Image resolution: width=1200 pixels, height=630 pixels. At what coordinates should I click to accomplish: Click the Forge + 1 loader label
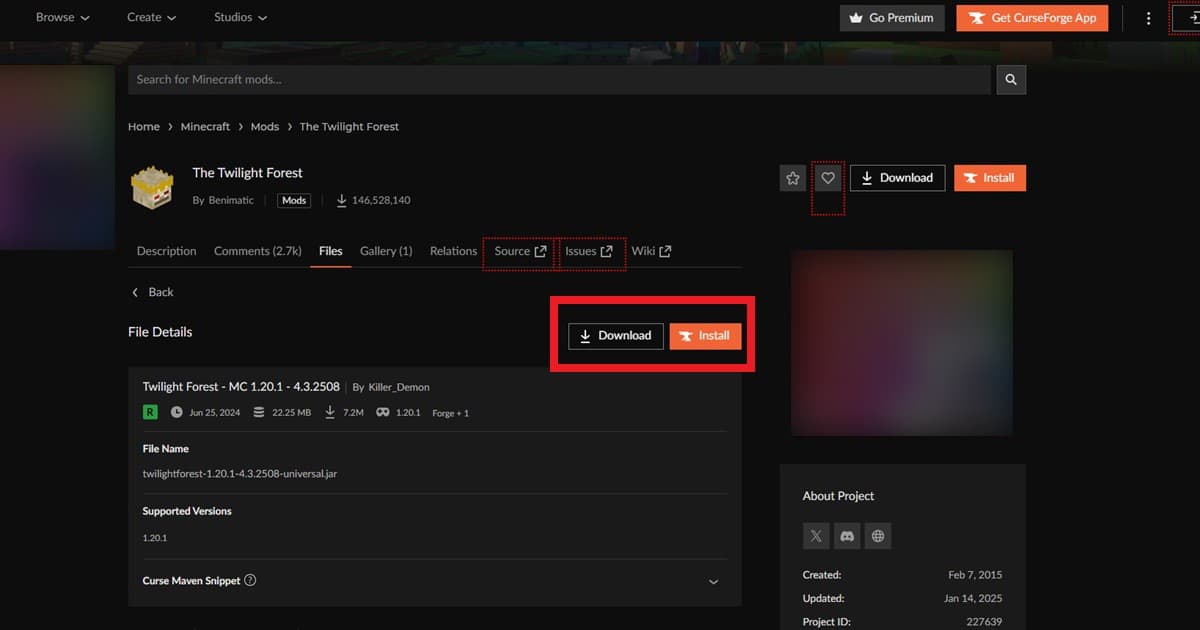tap(450, 413)
